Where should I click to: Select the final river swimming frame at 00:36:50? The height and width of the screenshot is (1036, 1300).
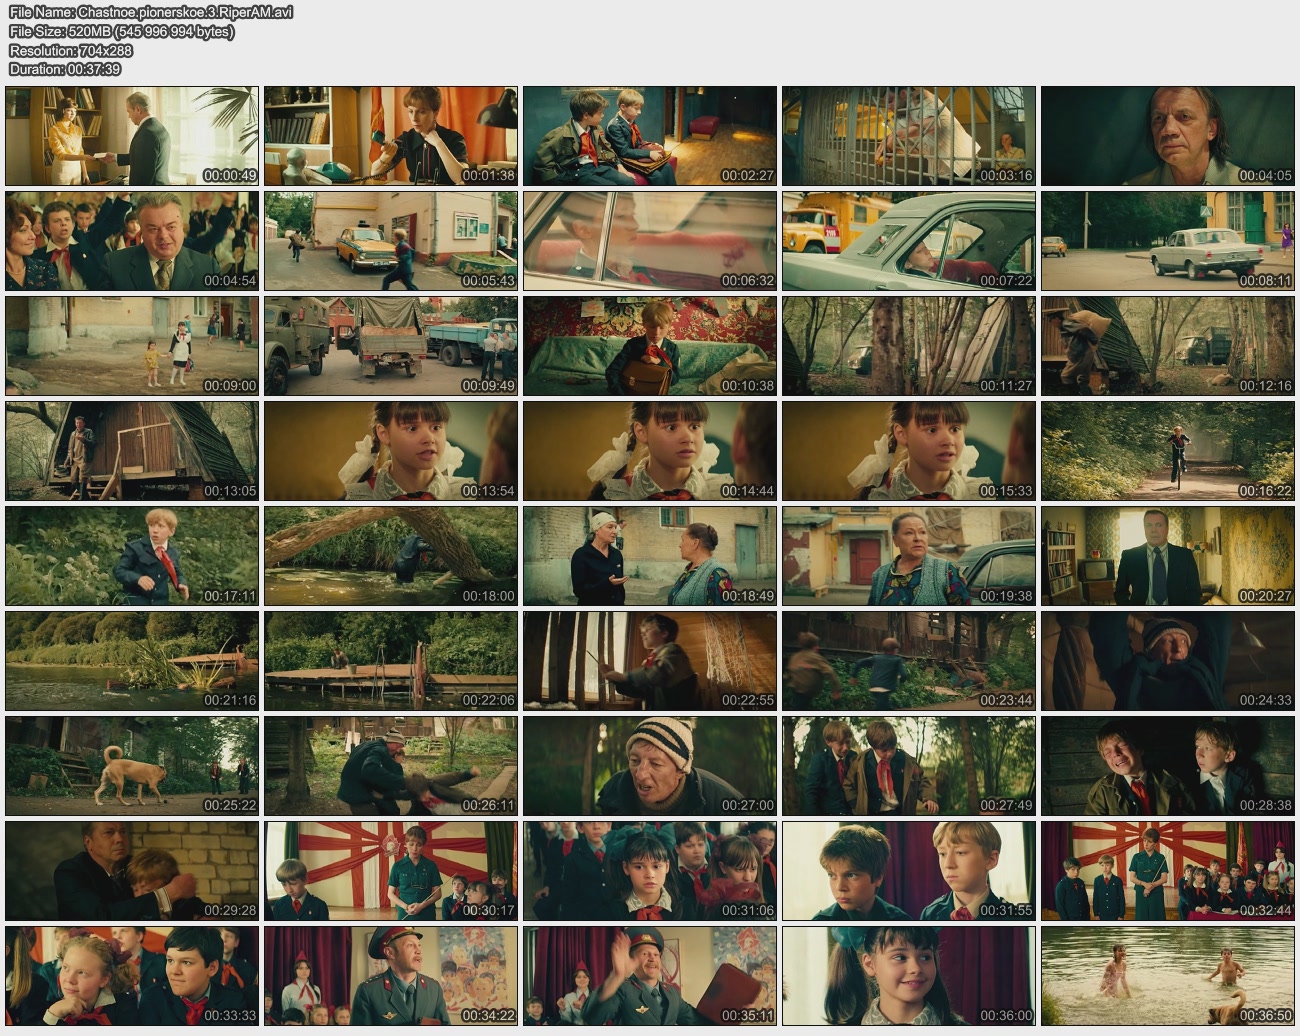click(1167, 976)
